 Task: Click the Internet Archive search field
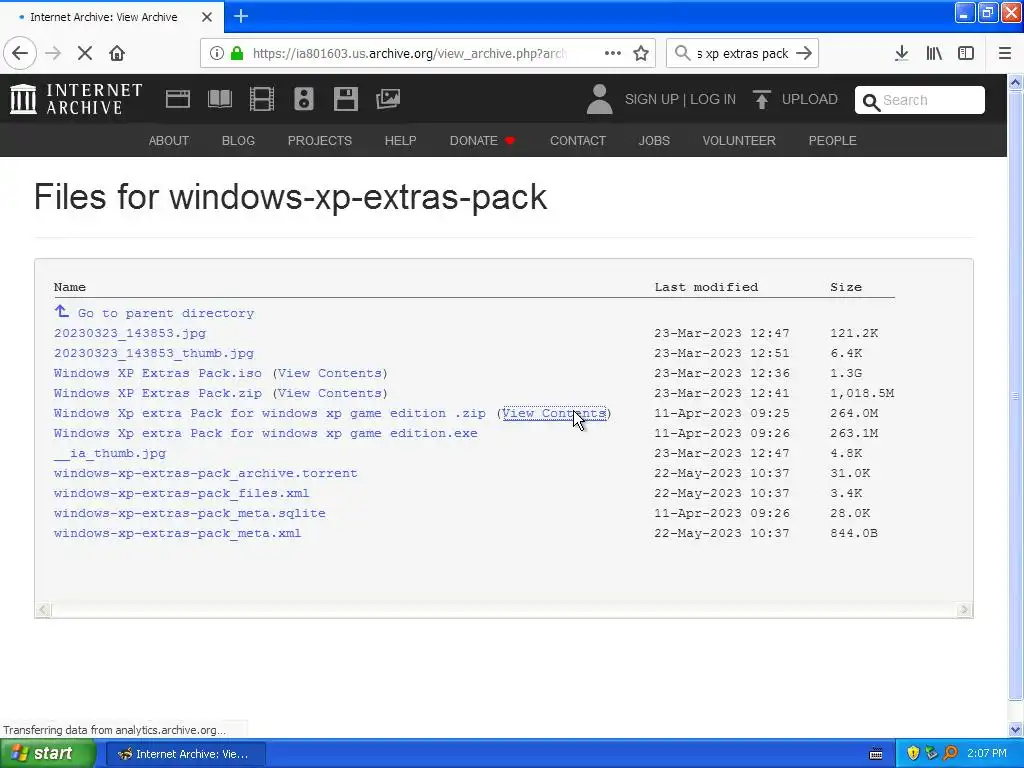coord(920,100)
